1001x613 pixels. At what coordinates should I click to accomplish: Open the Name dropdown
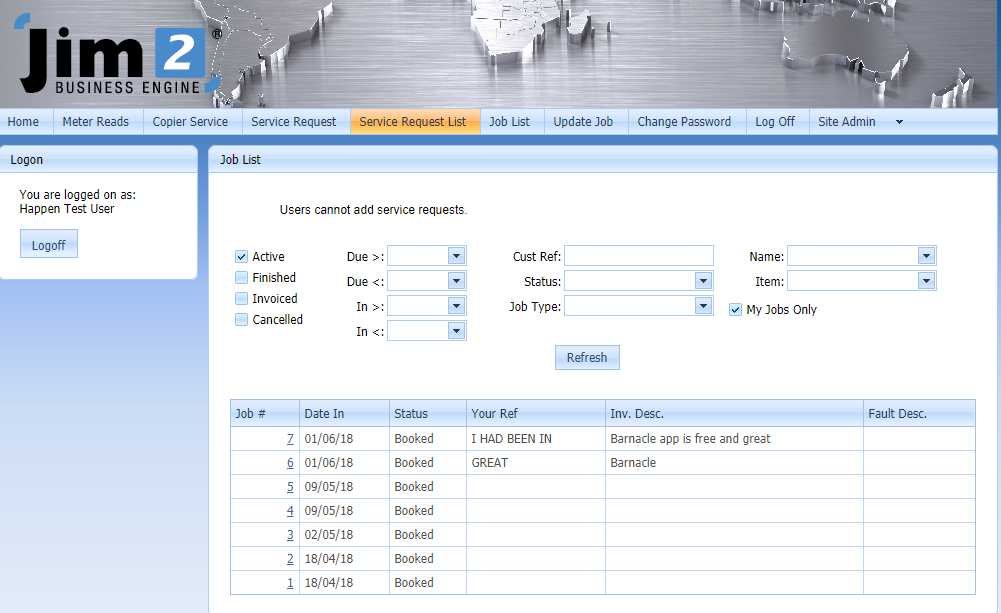pos(926,255)
